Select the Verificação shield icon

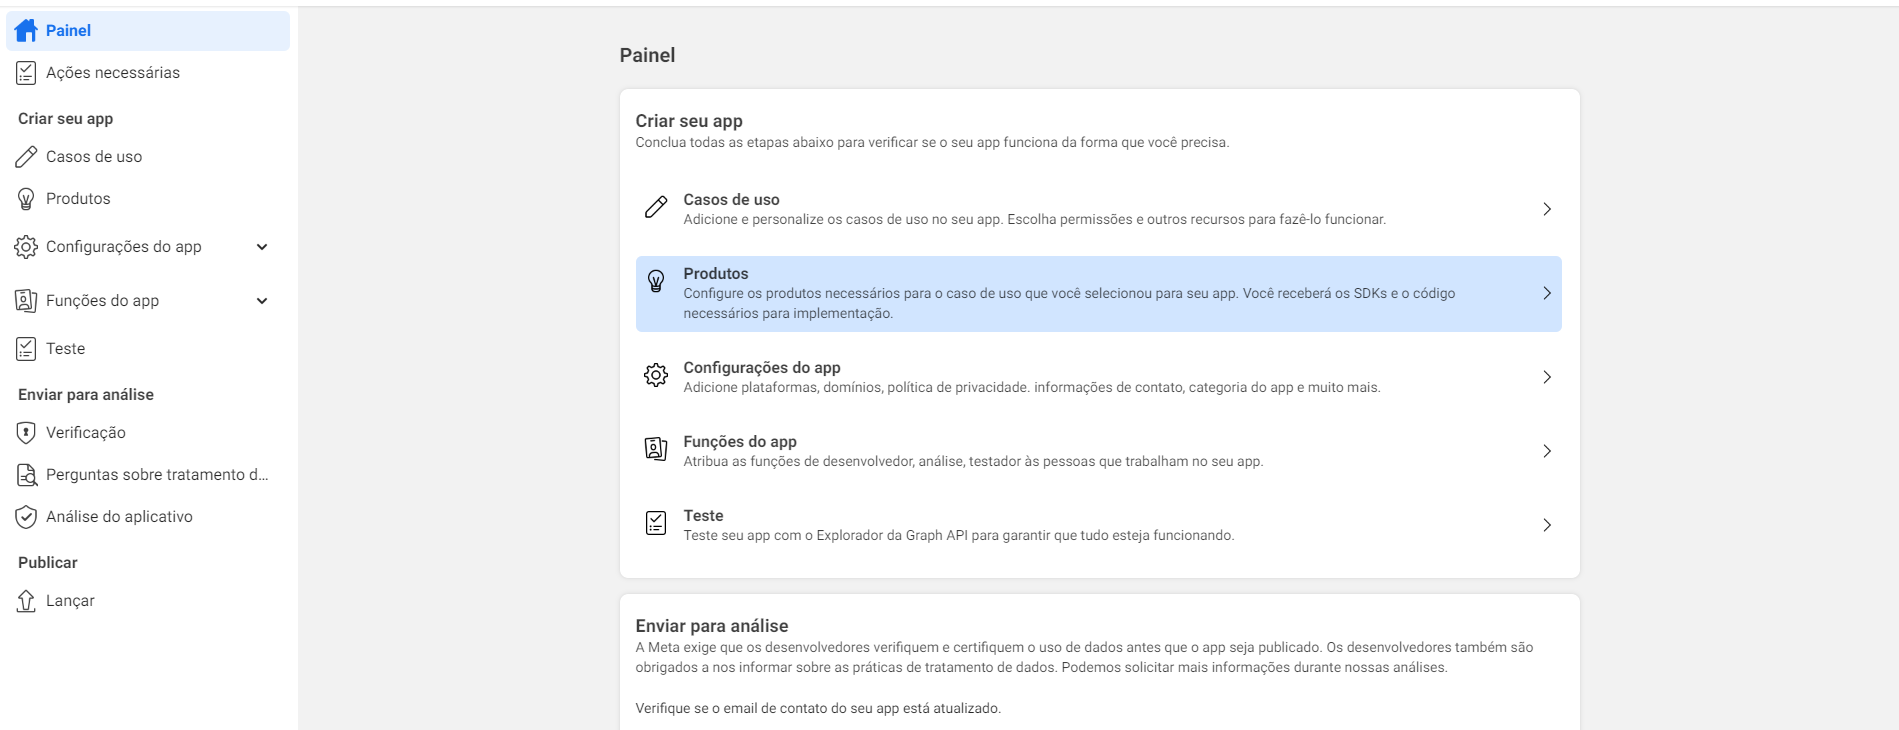[x=25, y=432]
